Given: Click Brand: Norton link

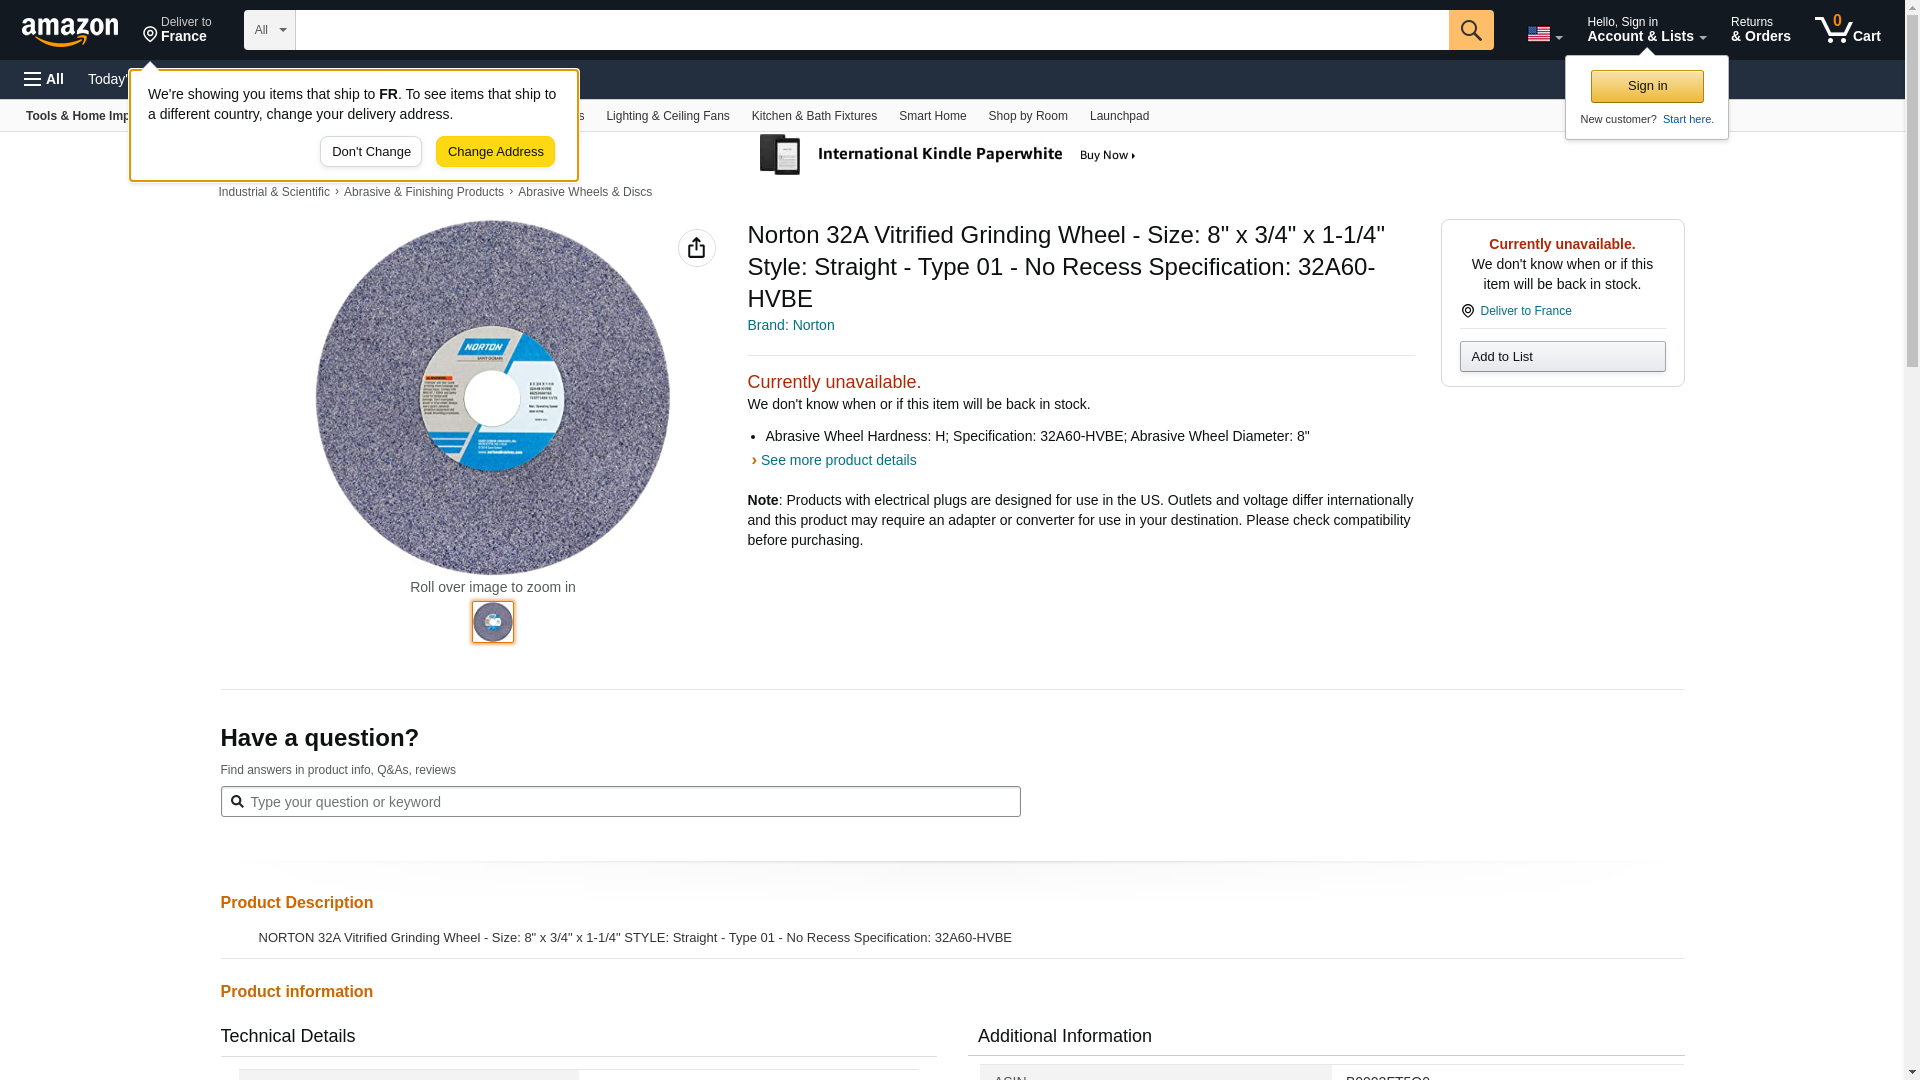Looking at the screenshot, I should pyautogui.click(x=790, y=325).
